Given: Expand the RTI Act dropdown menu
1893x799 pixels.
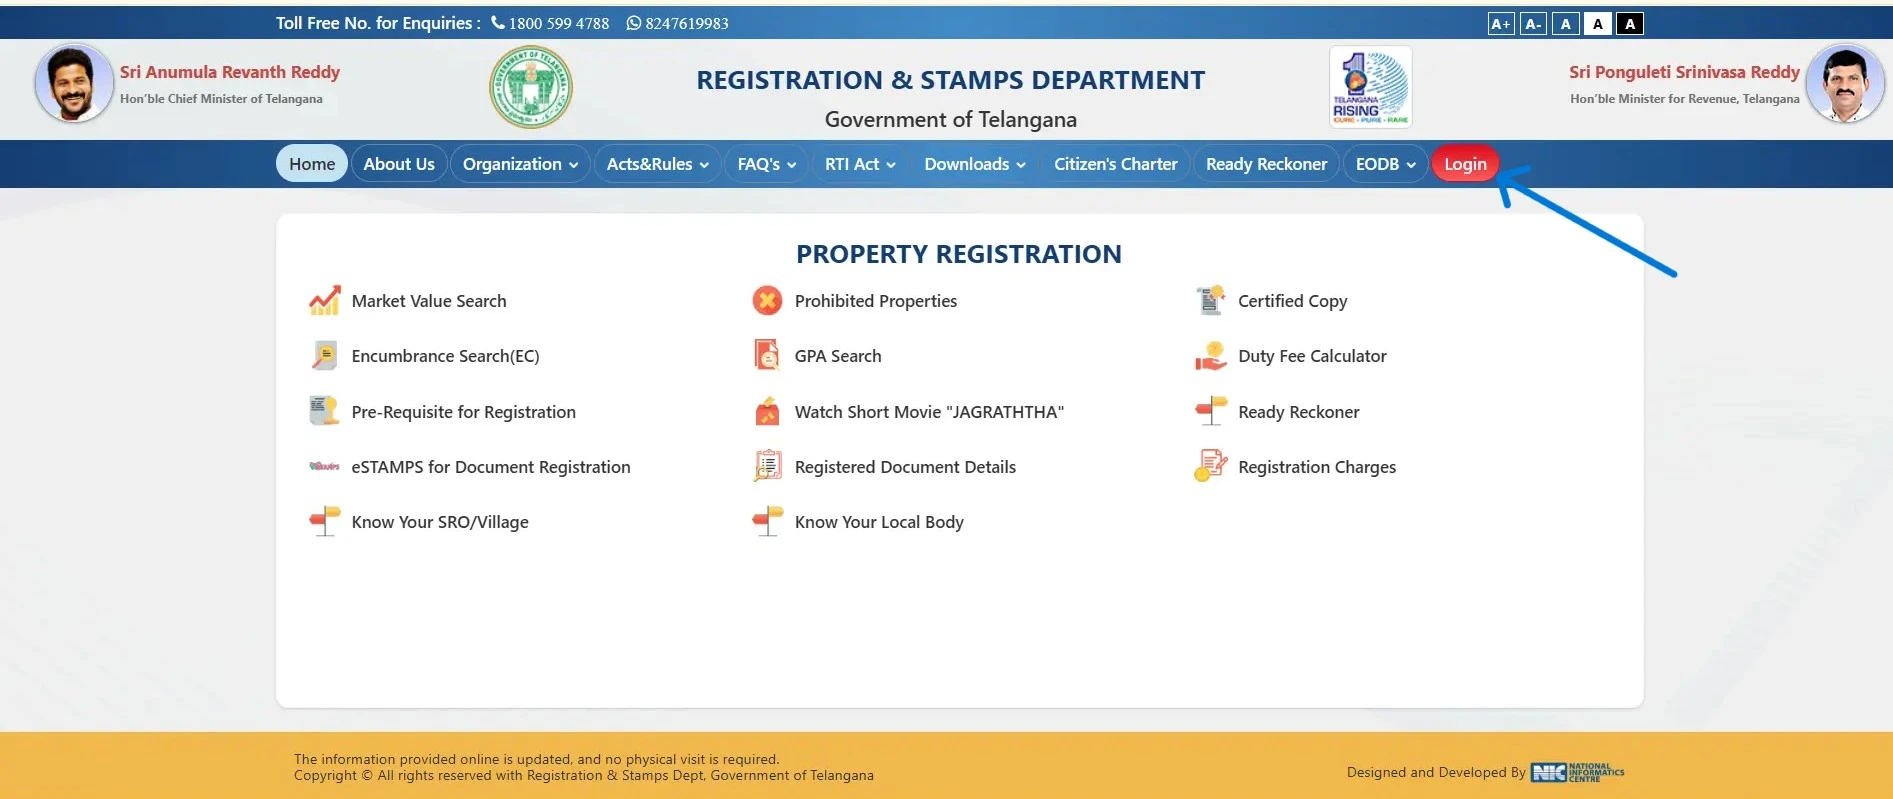Looking at the screenshot, I should click(860, 164).
